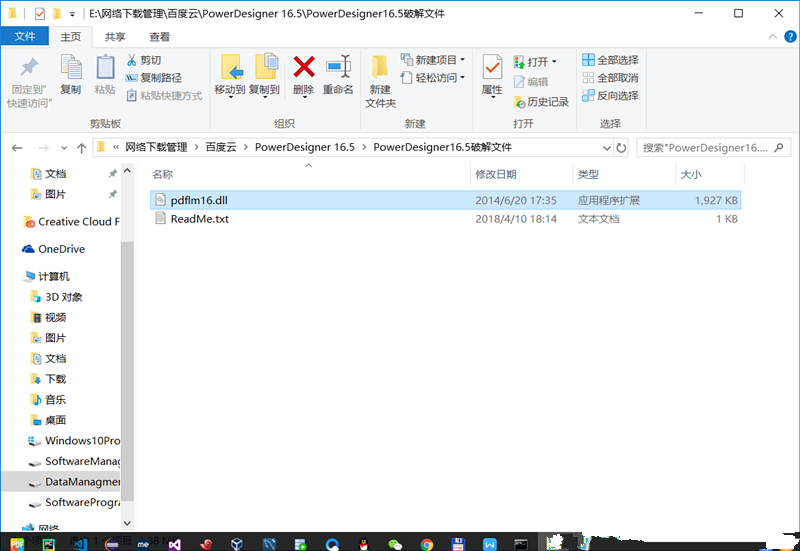This screenshot has width=800, height=551.
Task: Open Creative Cloud Files in sidebar
Action: pyautogui.click(x=71, y=222)
